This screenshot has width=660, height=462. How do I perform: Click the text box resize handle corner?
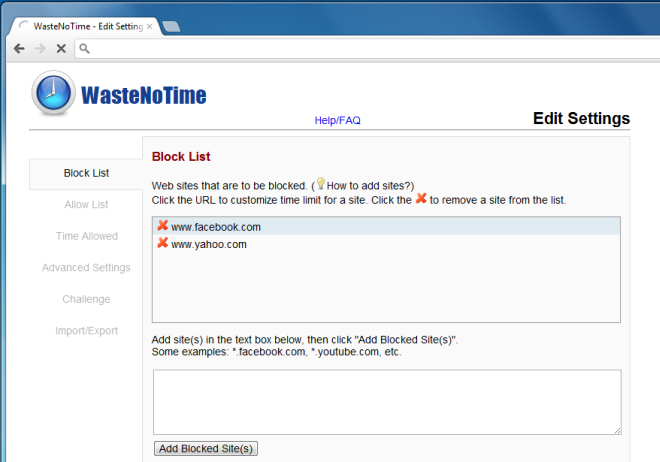617,430
